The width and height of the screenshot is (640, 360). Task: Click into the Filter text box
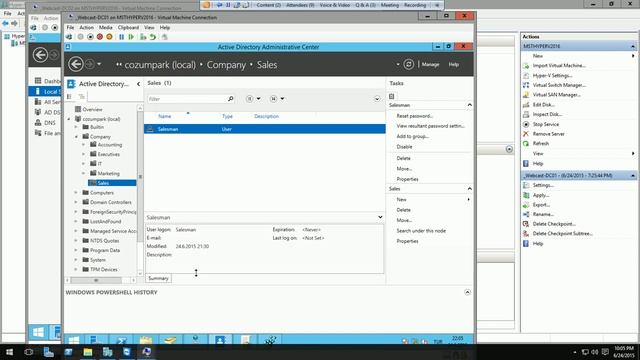(x=187, y=99)
